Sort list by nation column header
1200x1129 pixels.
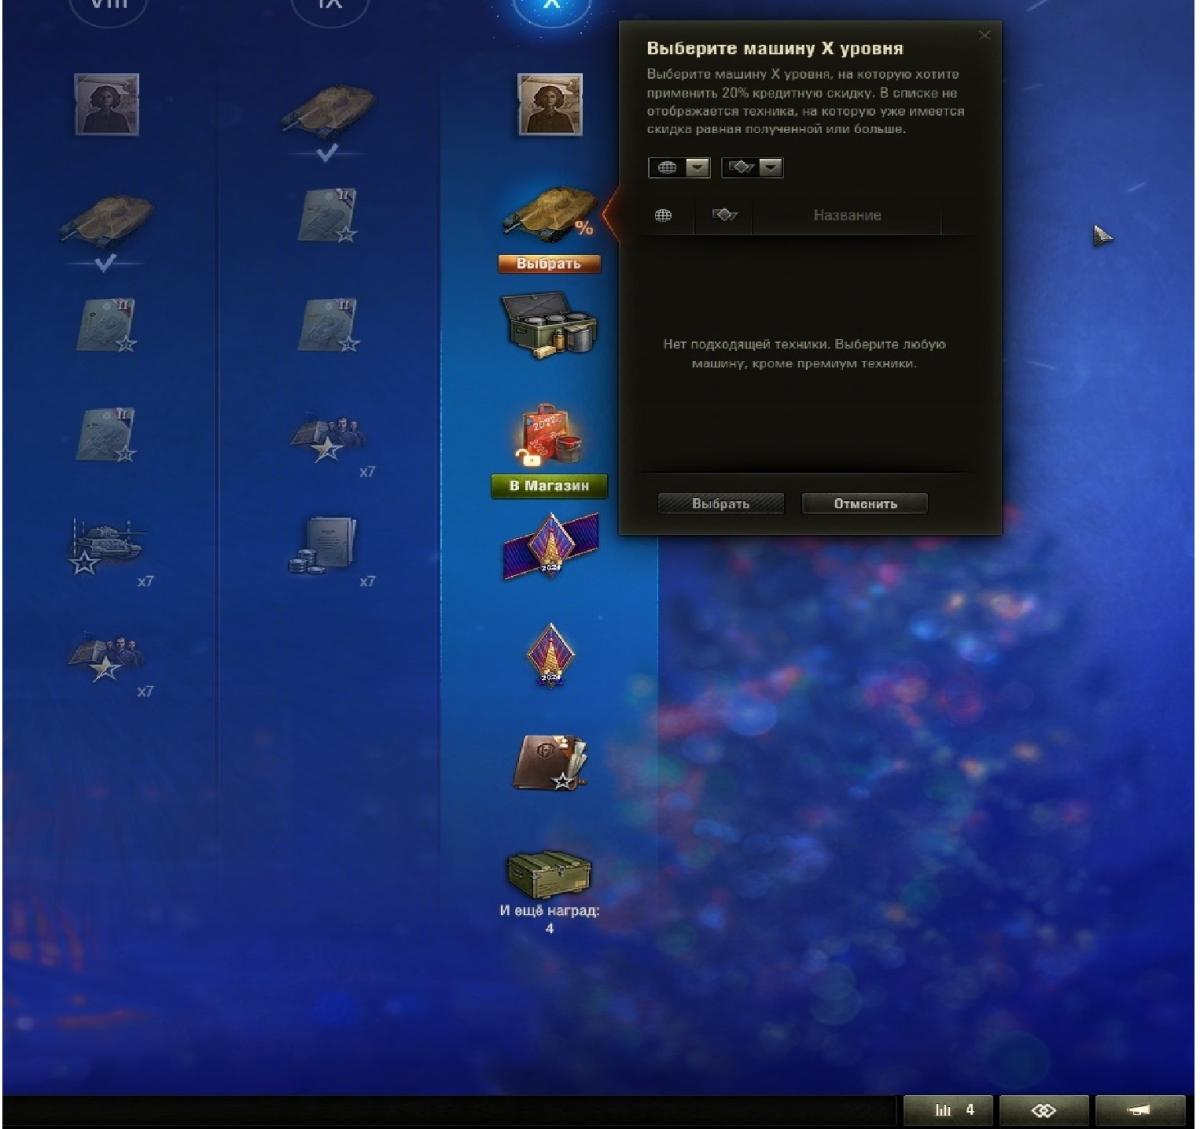663,215
